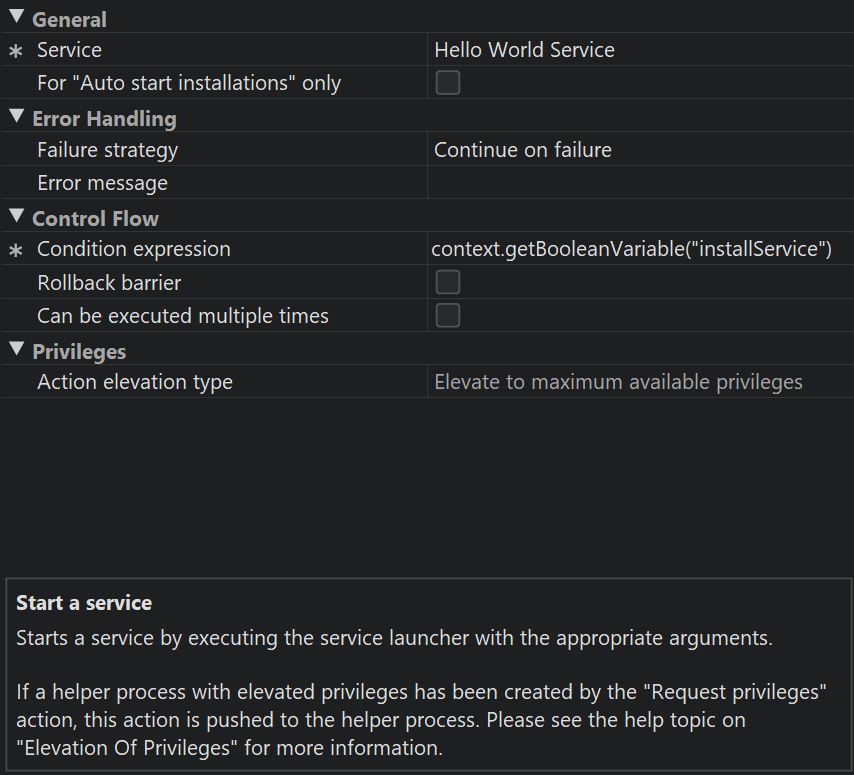Image resolution: width=854 pixels, height=775 pixels.
Task: Select the Failure strategy property row
Action: pyautogui.click(x=107, y=150)
